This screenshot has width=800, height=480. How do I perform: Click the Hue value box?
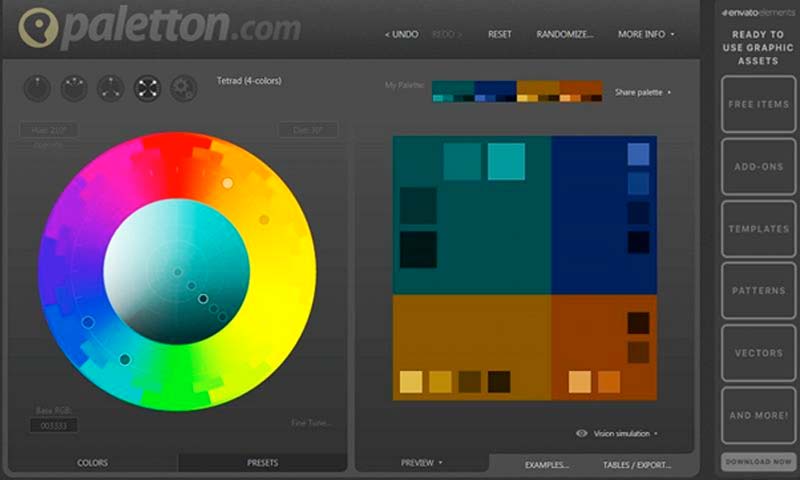49,130
